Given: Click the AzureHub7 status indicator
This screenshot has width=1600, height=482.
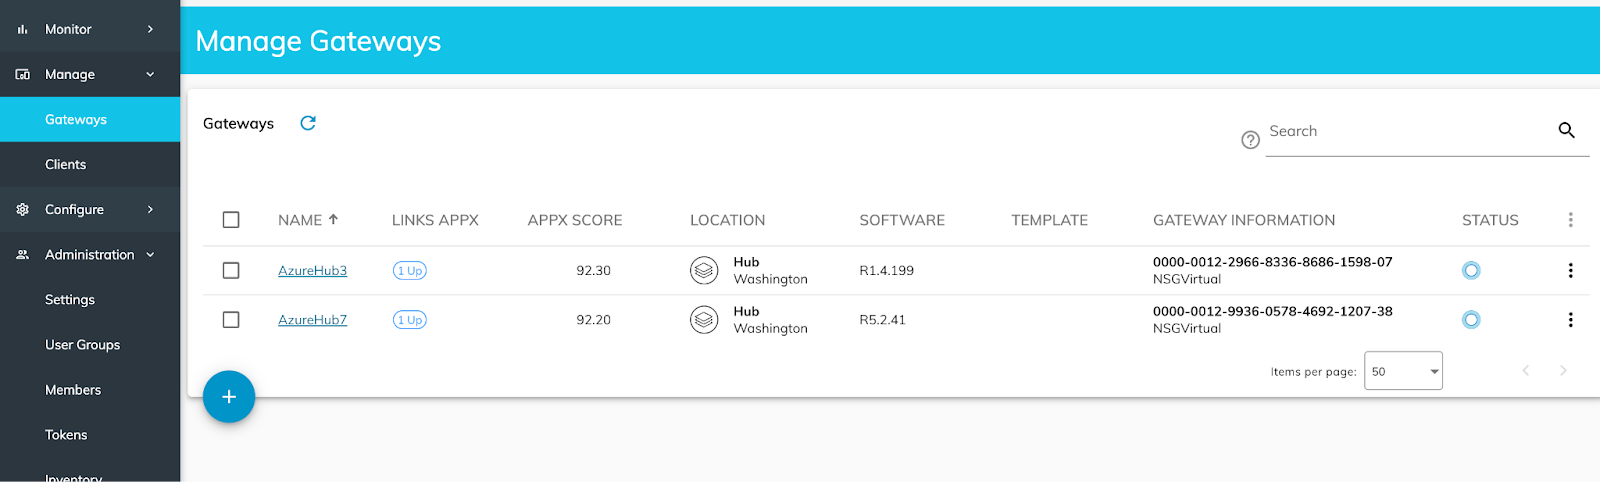Looking at the screenshot, I should [x=1471, y=320].
